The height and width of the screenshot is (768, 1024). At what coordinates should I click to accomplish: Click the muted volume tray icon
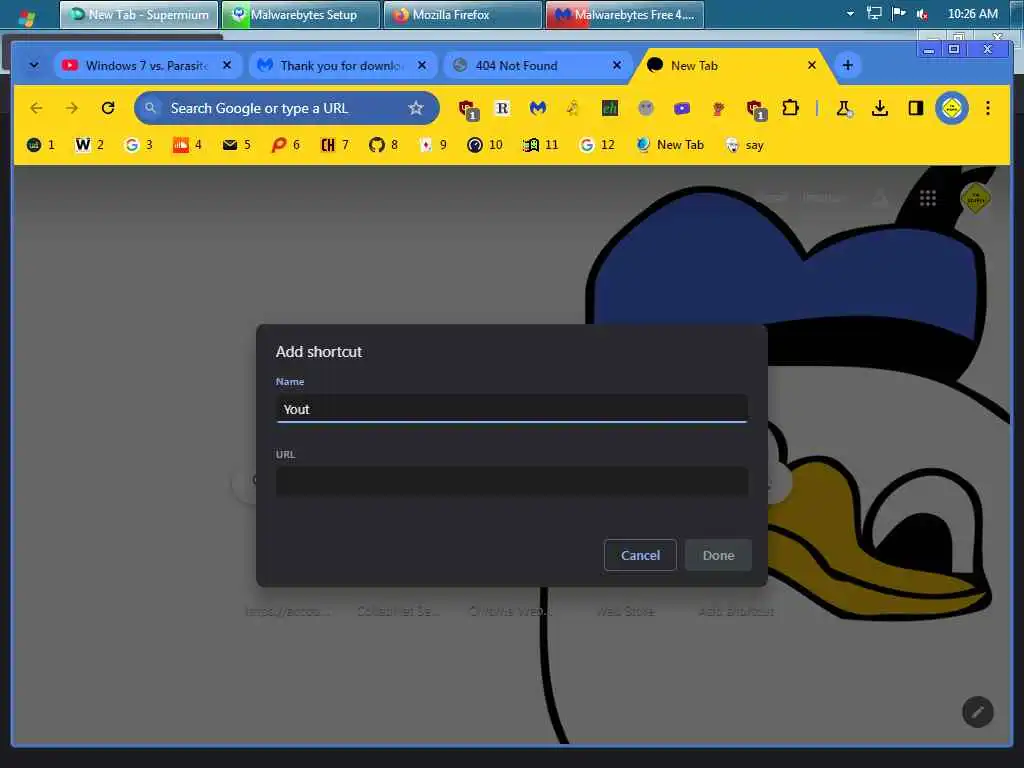(x=922, y=13)
